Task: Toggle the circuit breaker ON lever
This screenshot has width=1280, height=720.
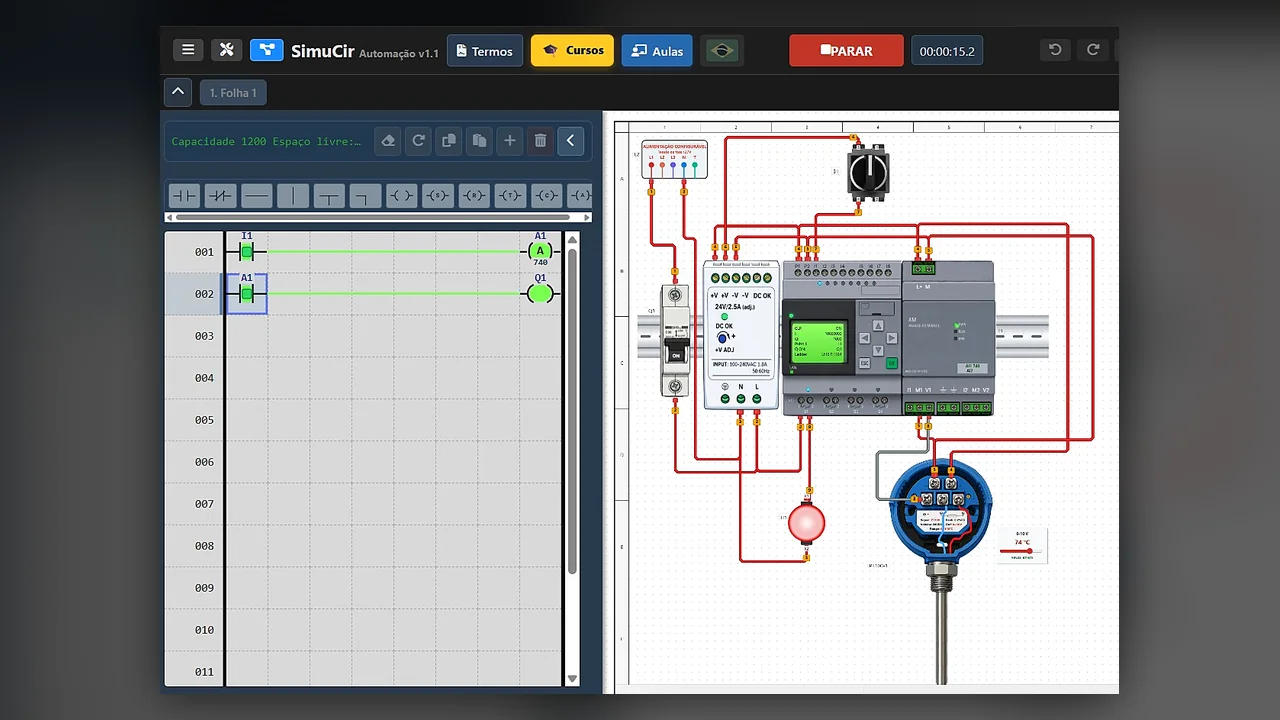Action: coord(675,352)
